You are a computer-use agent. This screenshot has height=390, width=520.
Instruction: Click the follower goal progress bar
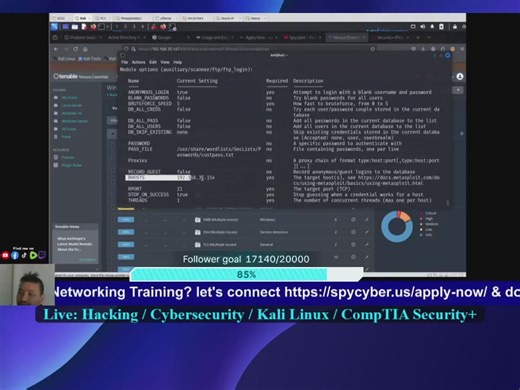click(246, 274)
